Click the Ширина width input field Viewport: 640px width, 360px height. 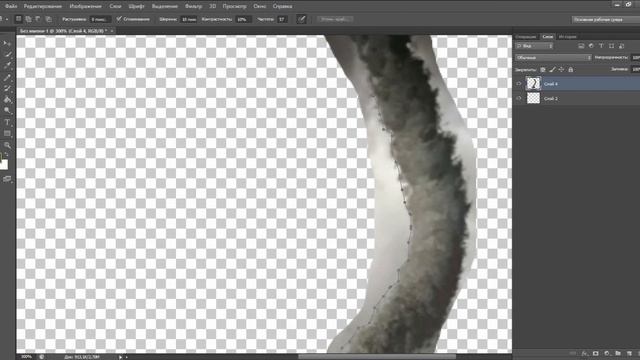pyautogui.click(x=189, y=19)
